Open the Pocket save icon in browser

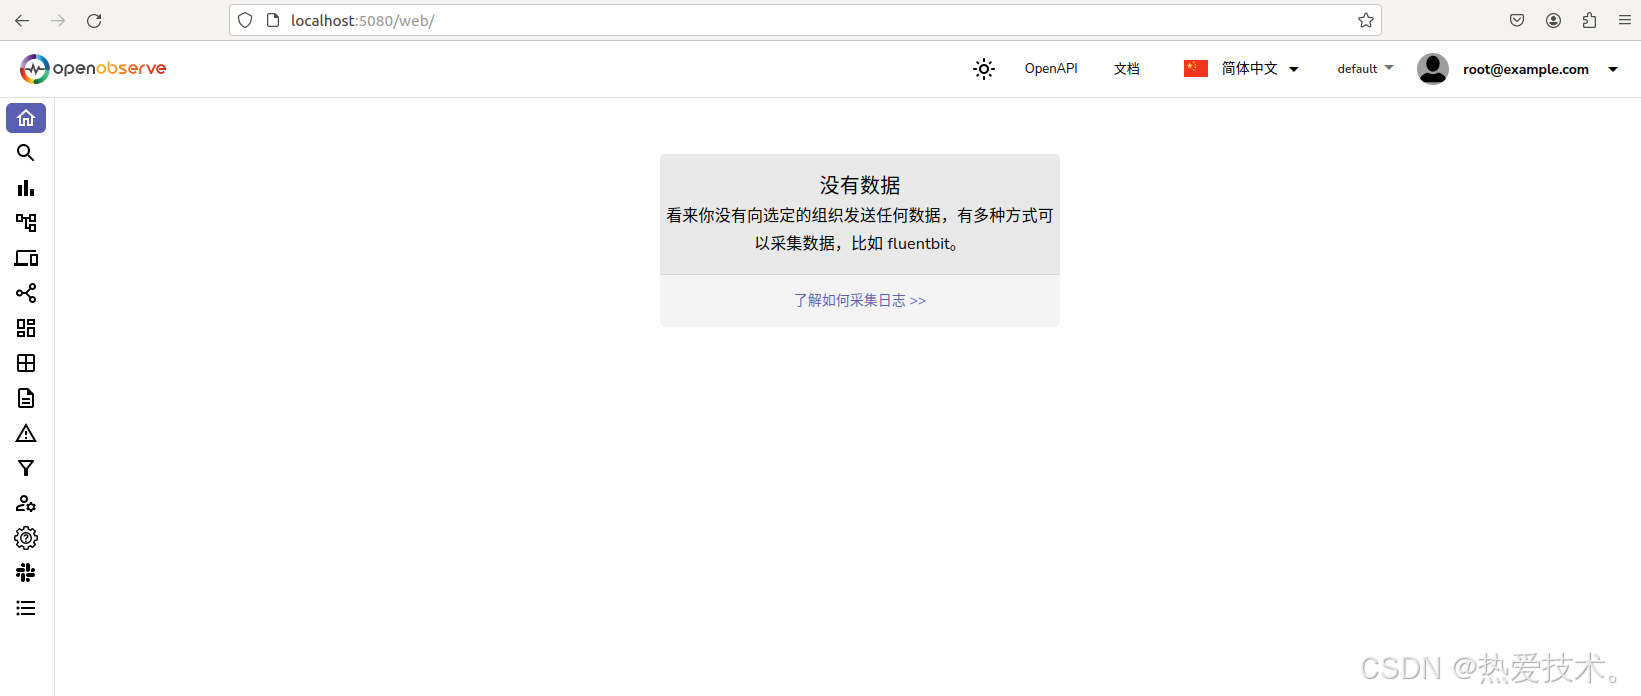coord(1517,20)
